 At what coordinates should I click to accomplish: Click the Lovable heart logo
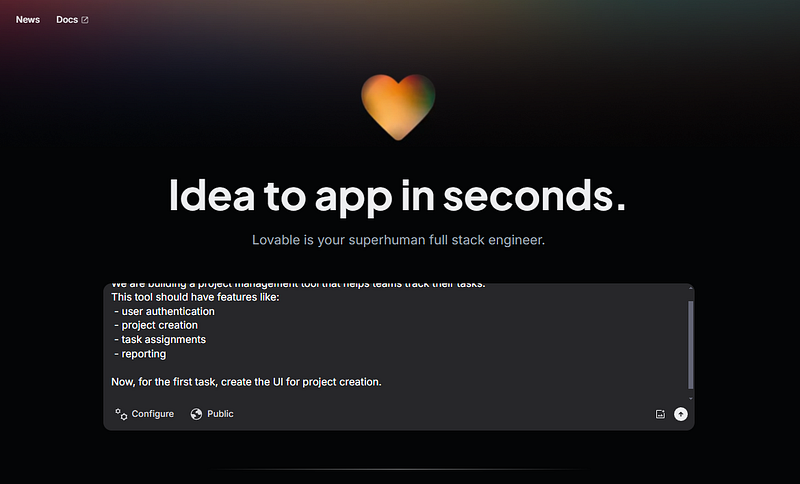tap(398, 107)
